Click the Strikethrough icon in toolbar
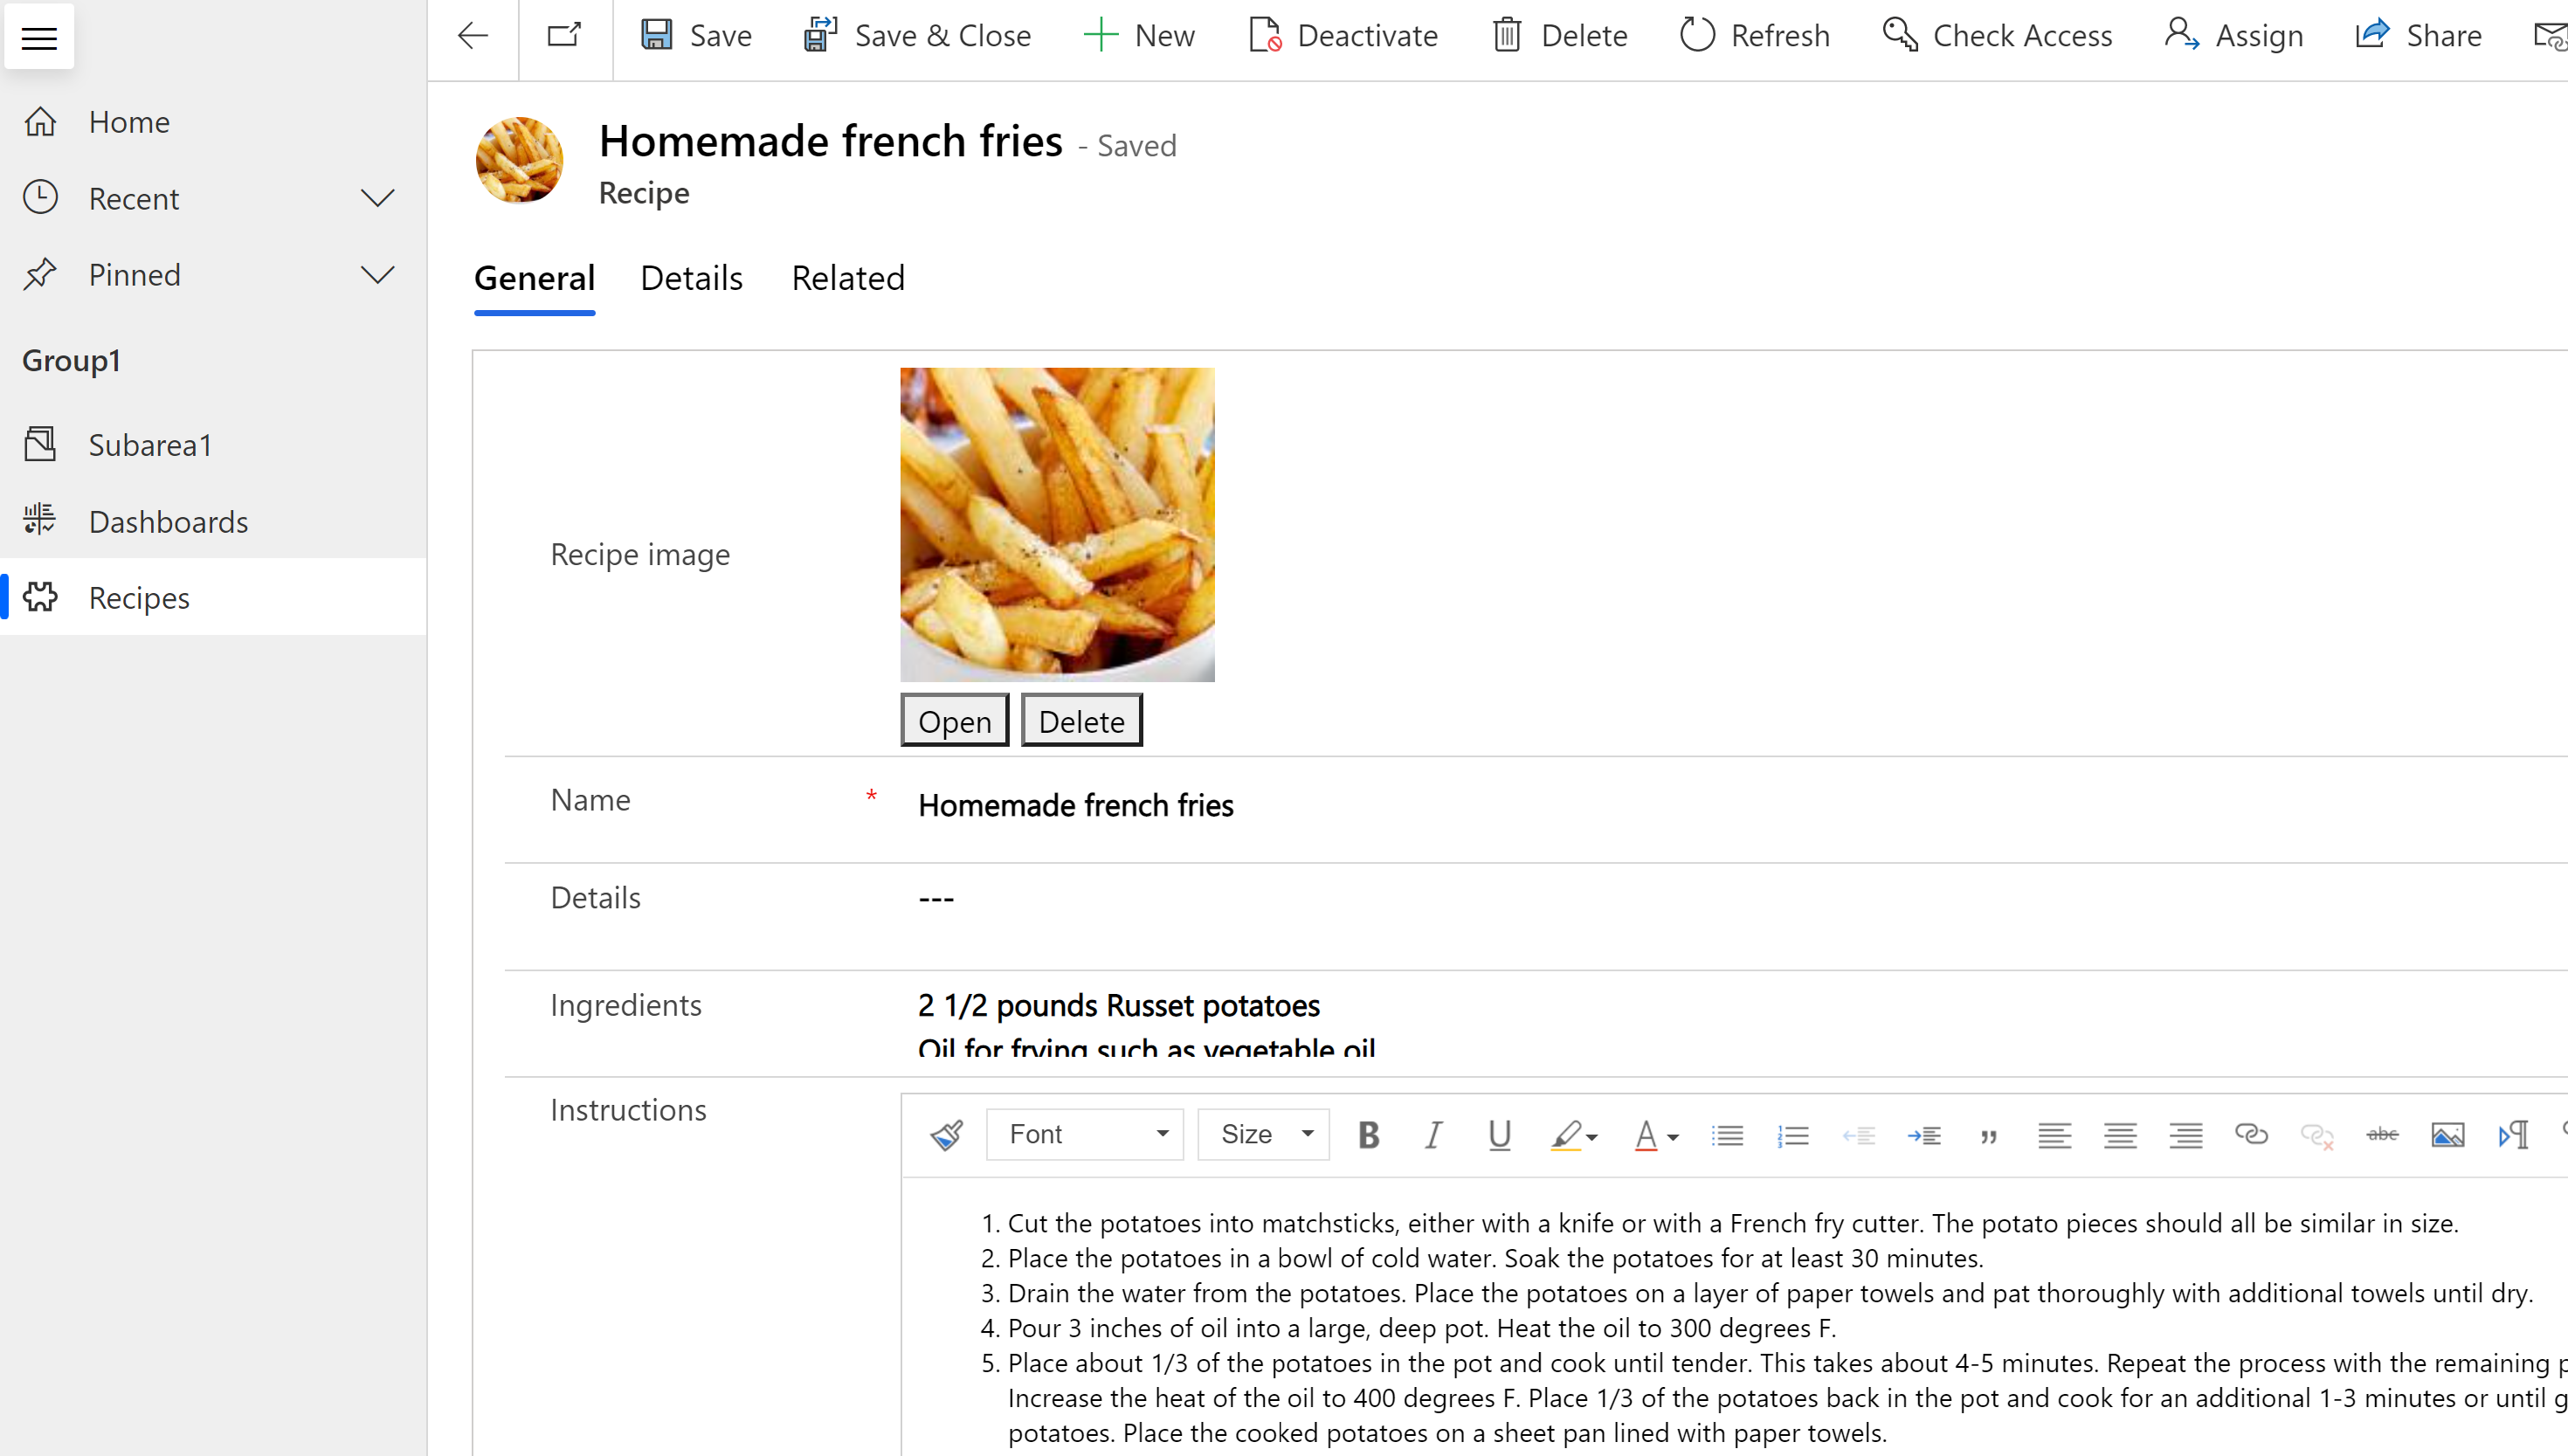 2379,1134
